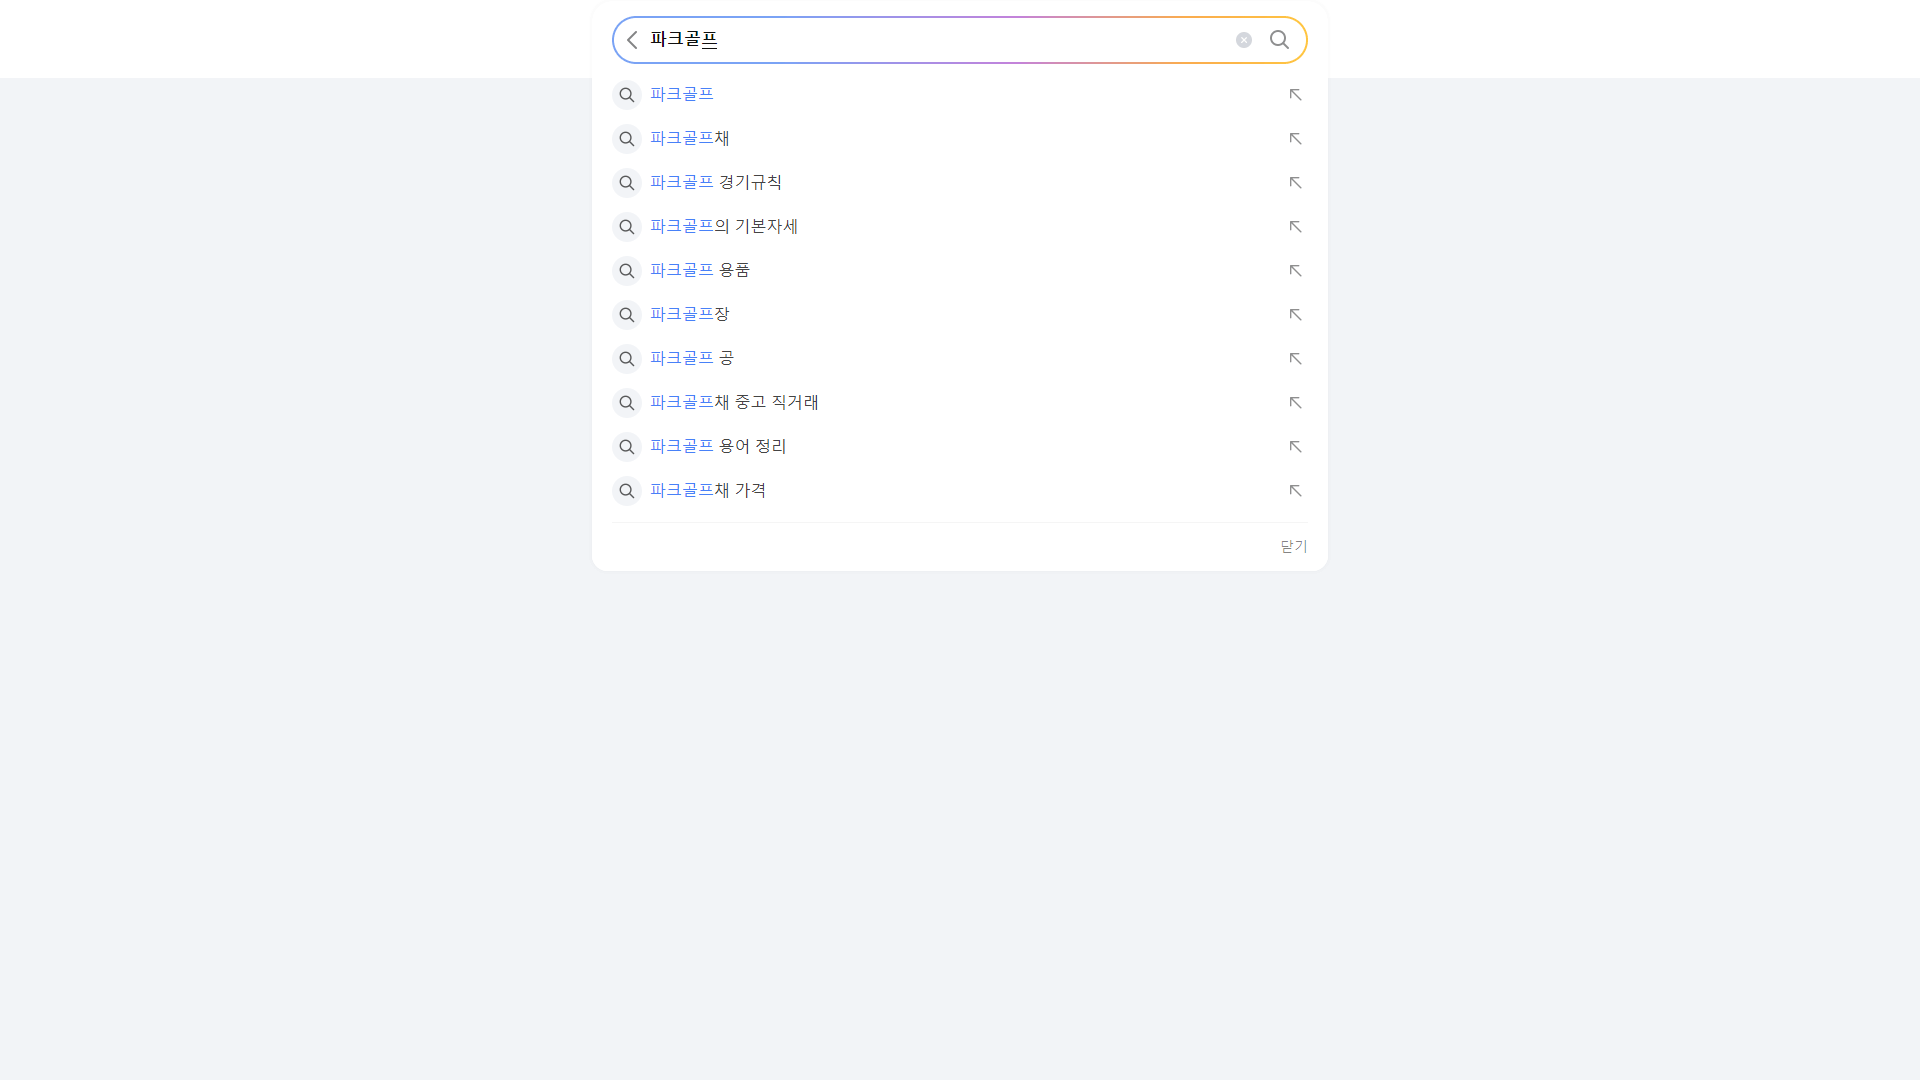
Task: Select the 파크골프채 suggestion
Action: [688, 138]
